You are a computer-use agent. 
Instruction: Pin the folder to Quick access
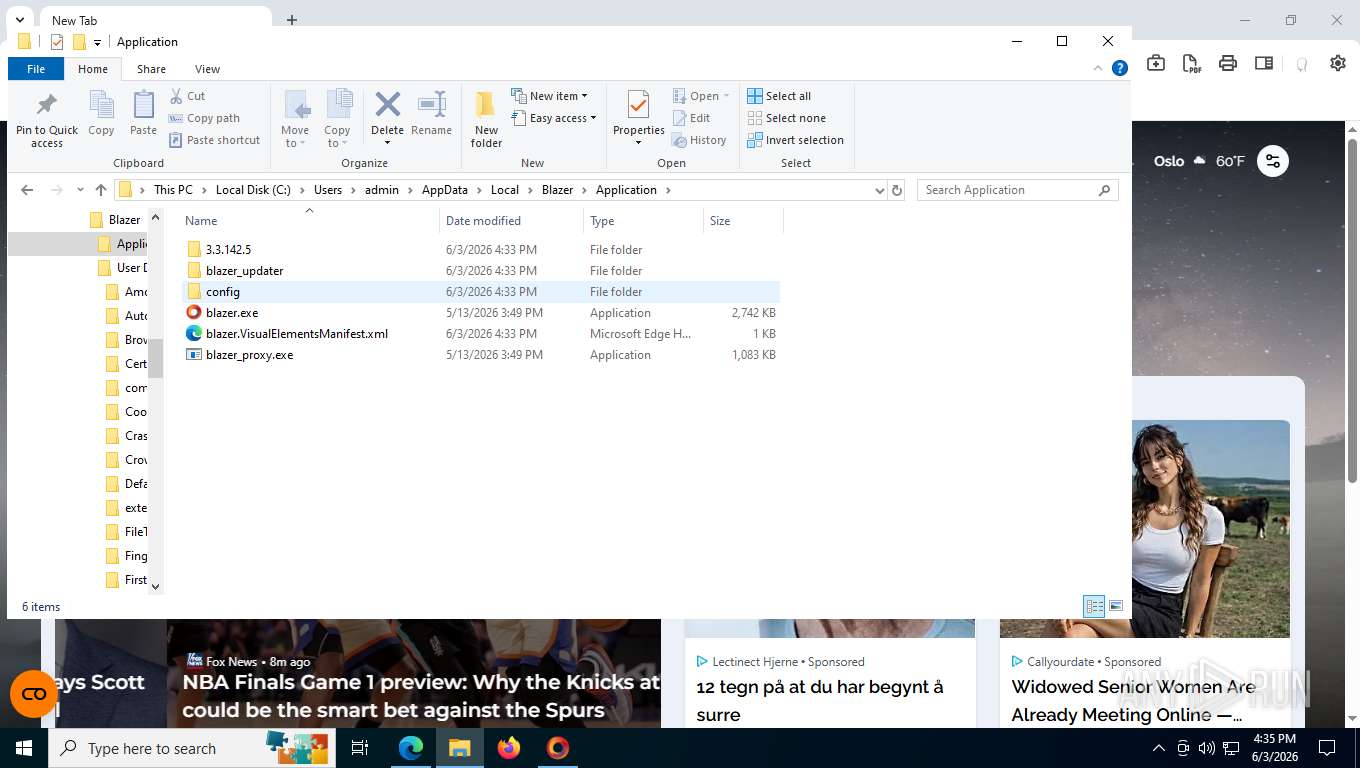coord(47,120)
